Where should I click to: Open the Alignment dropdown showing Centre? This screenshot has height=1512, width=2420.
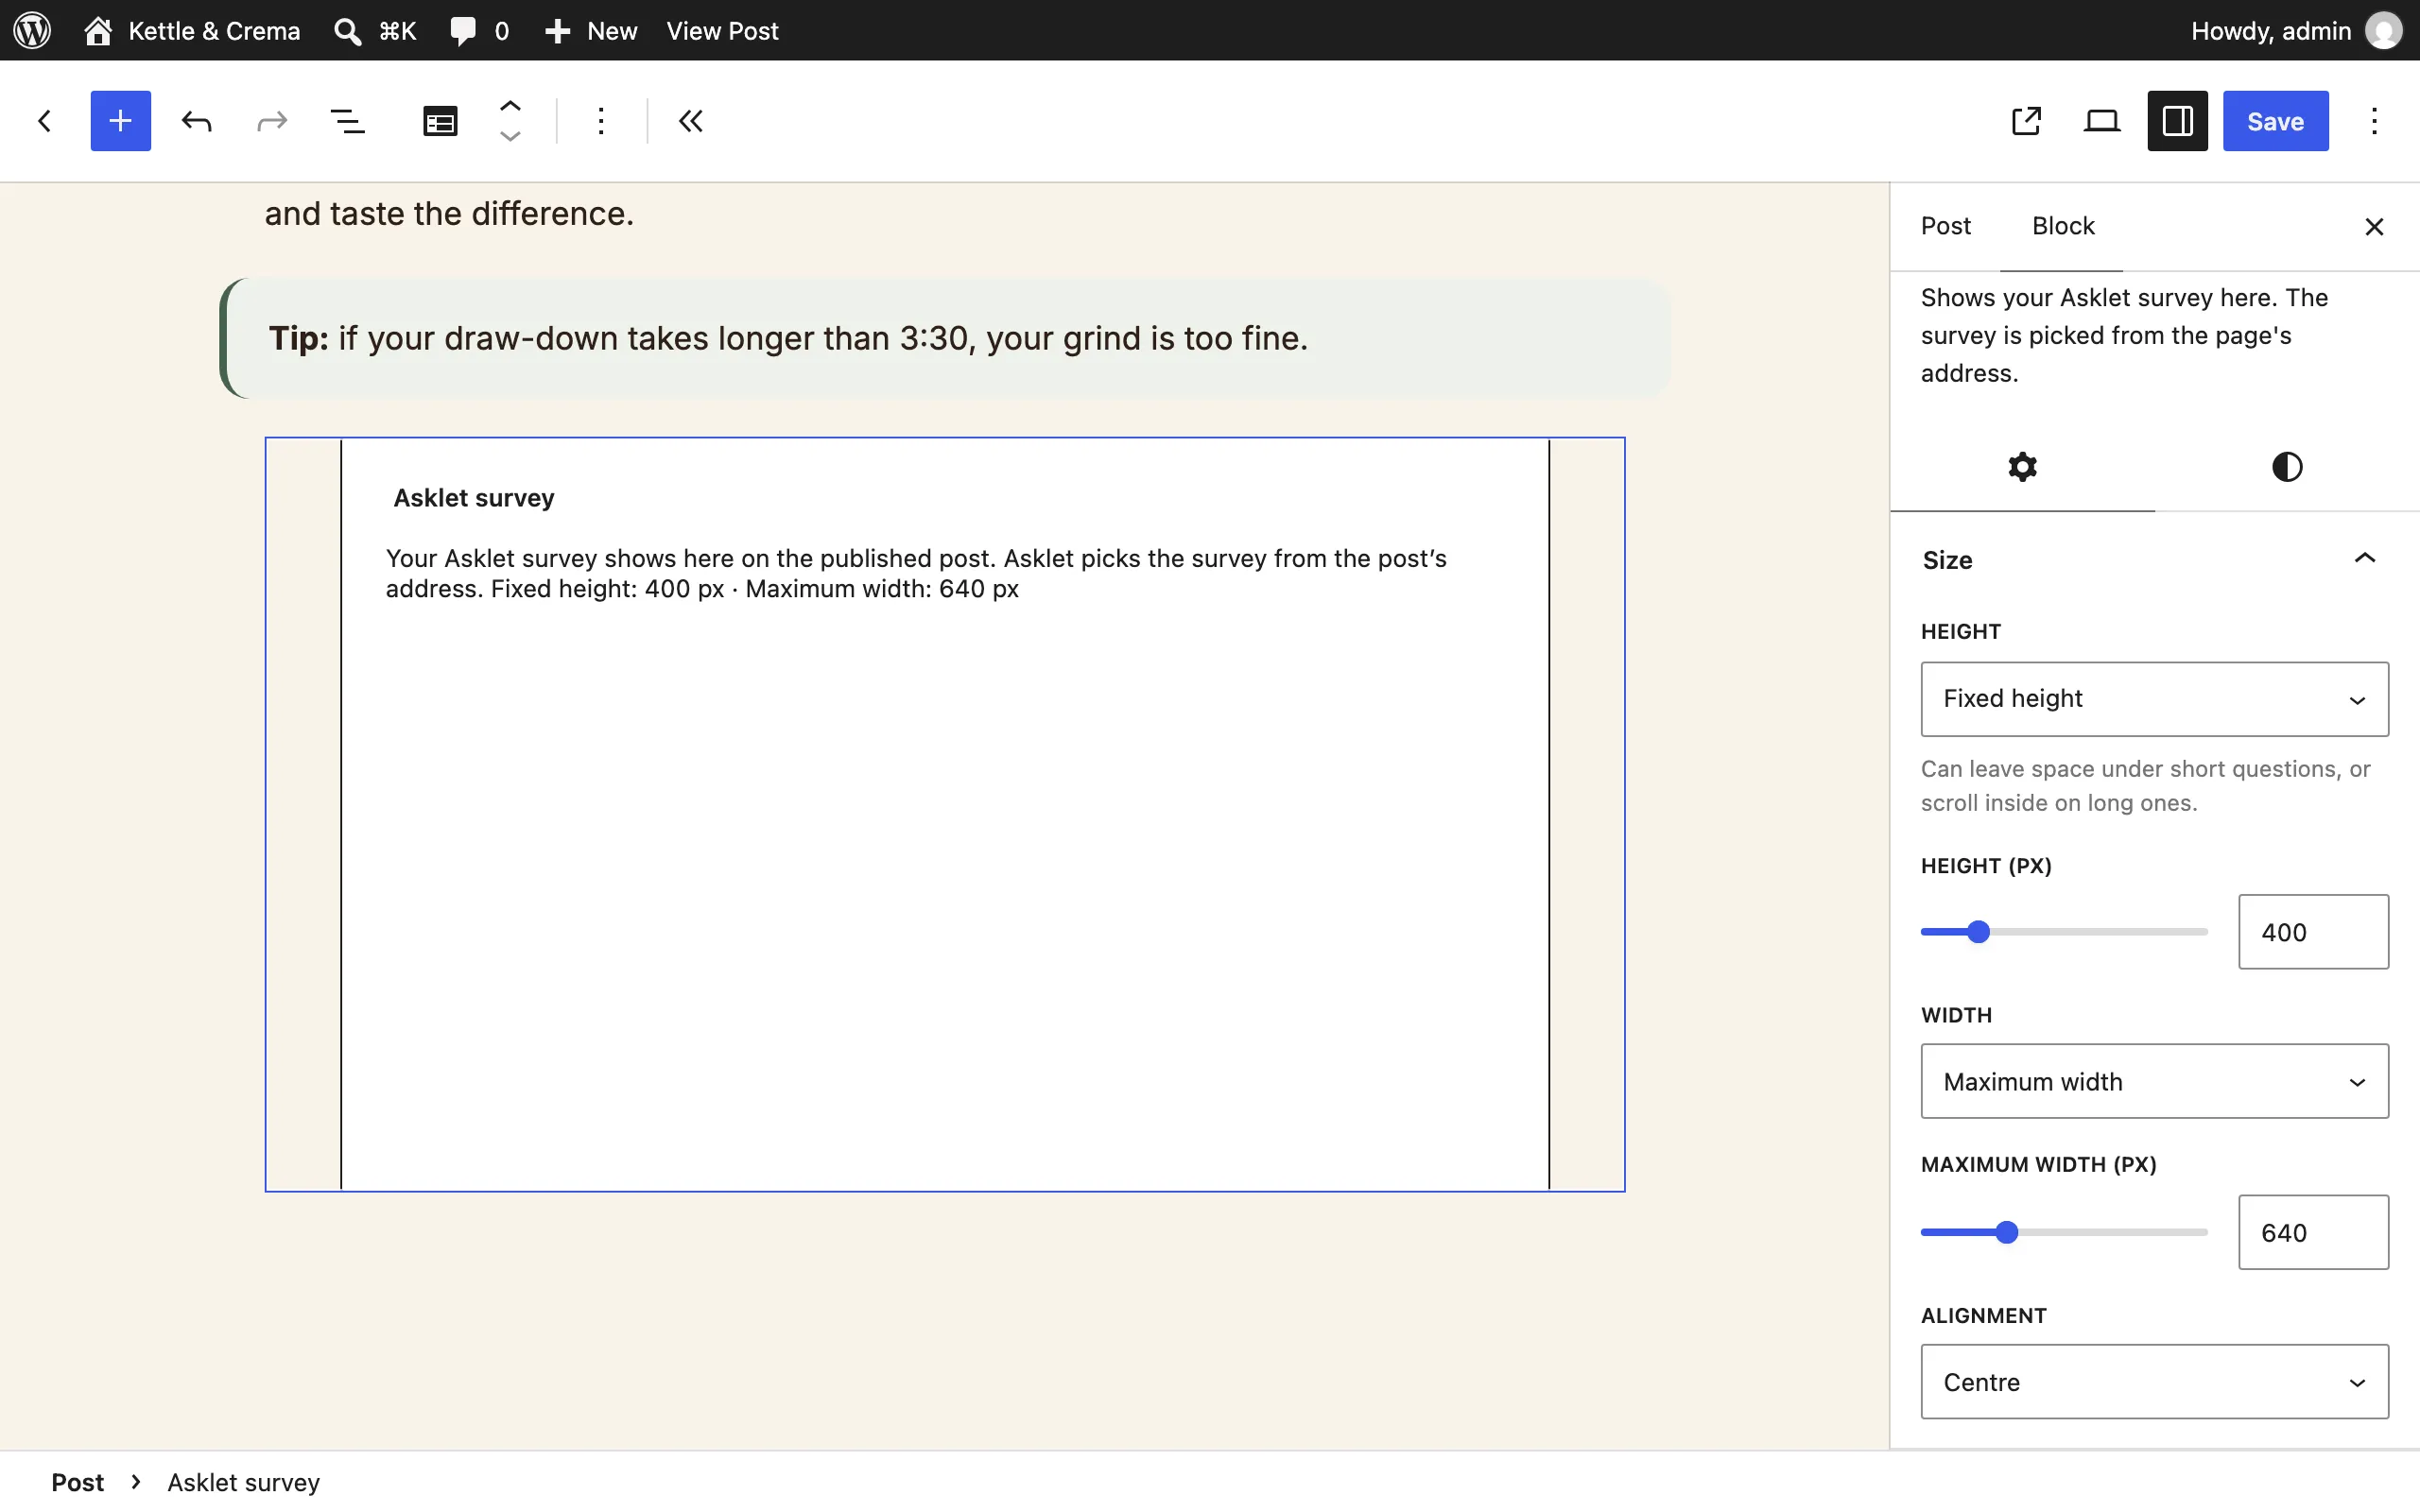(2154, 1382)
